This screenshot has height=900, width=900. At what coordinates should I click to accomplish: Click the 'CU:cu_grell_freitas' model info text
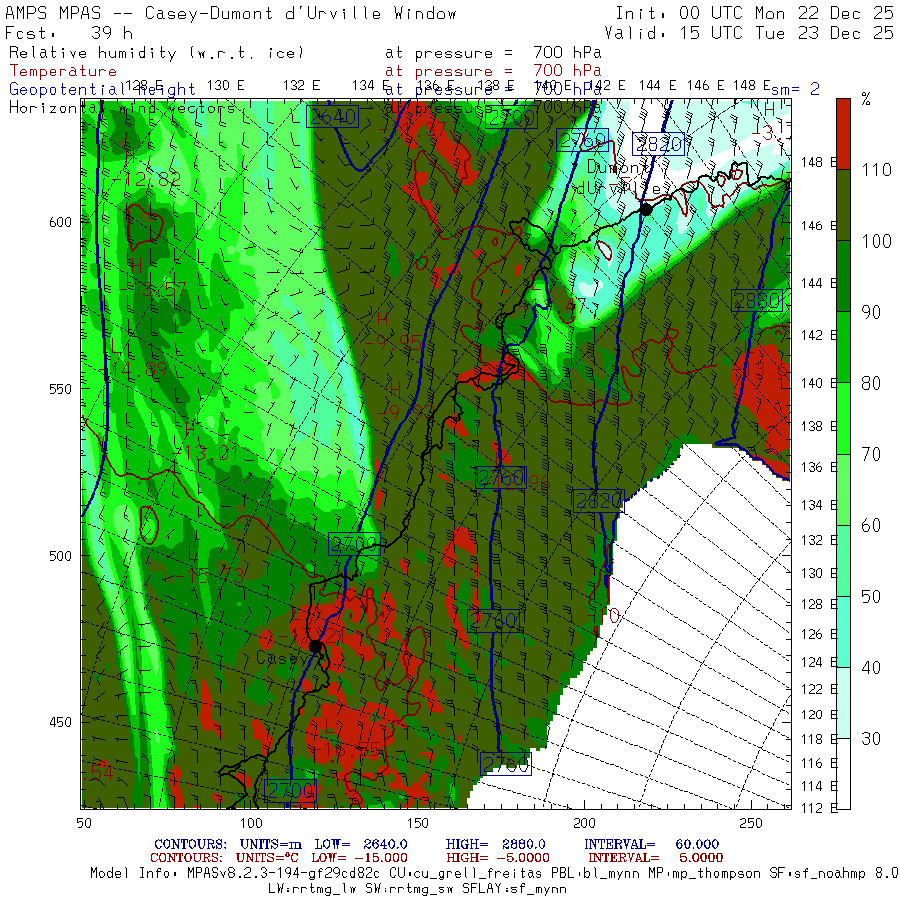(x=465, y=874)
